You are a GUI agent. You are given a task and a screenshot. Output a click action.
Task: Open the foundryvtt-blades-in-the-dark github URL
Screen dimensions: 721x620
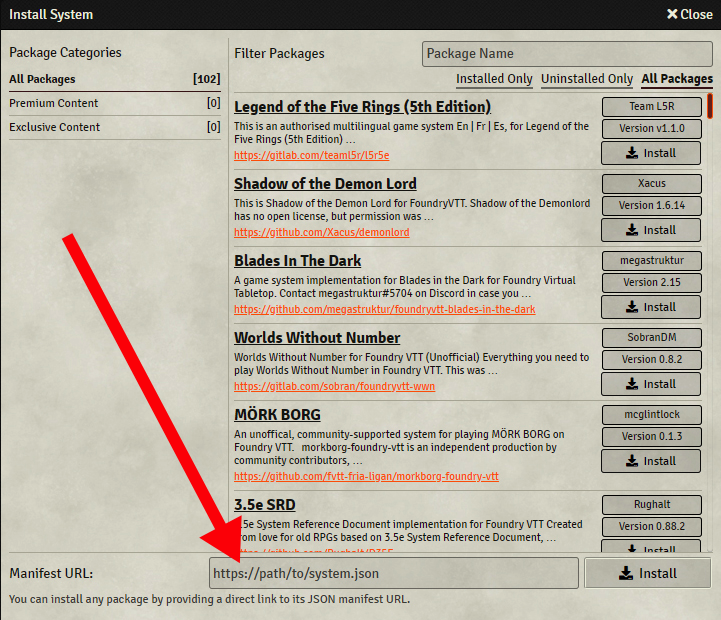point(384,310)
